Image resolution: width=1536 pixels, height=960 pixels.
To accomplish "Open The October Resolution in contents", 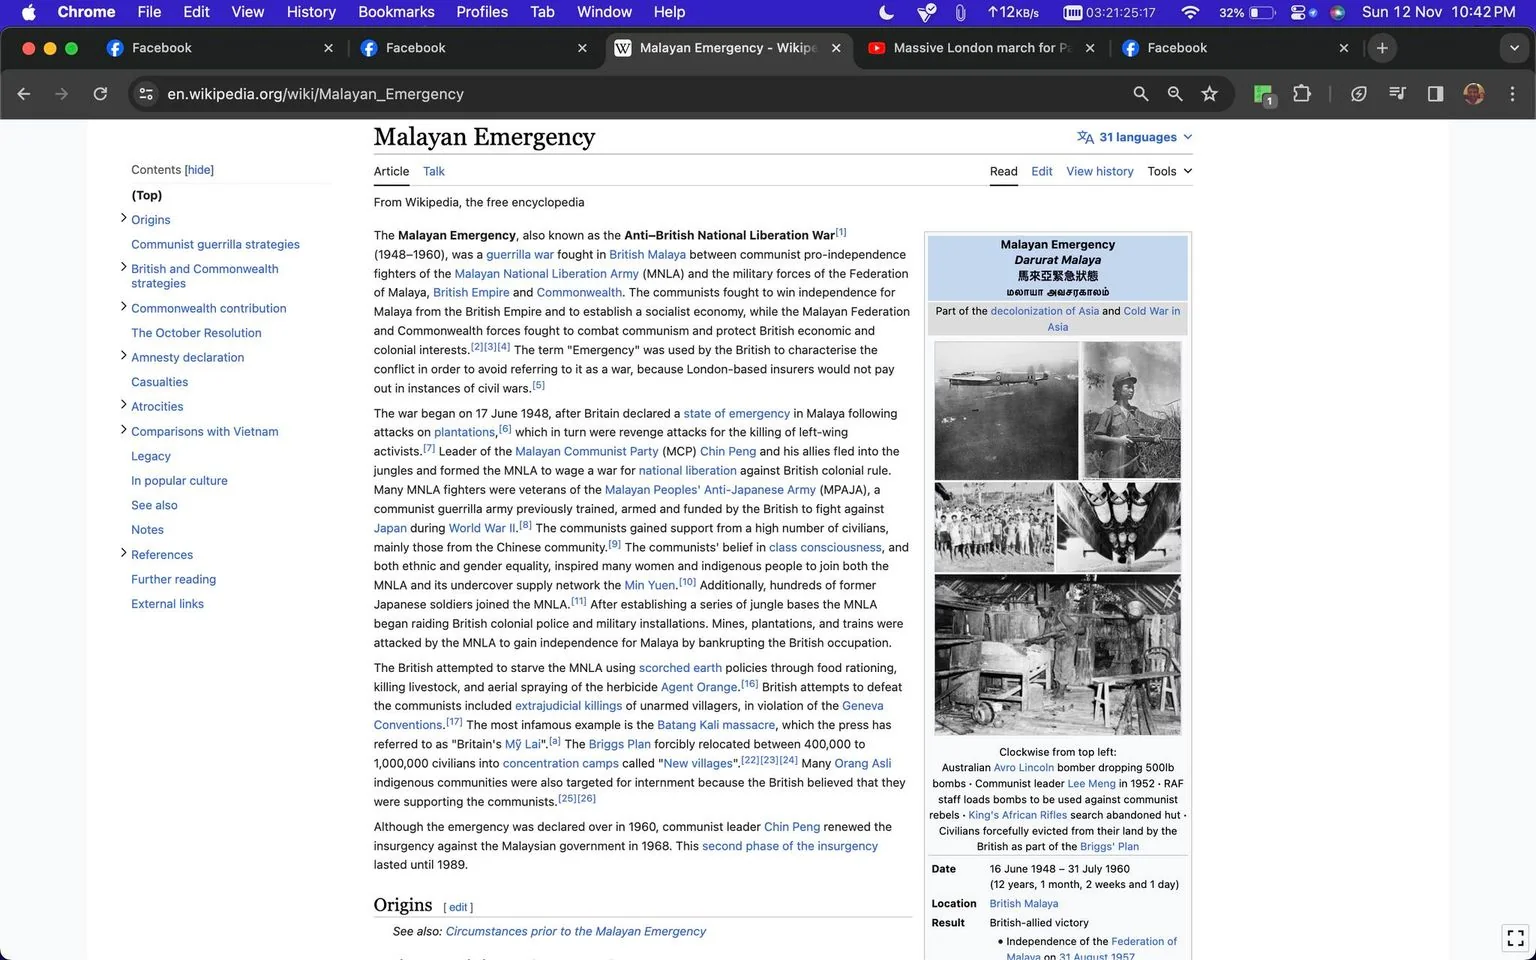I will coord(196,333).
